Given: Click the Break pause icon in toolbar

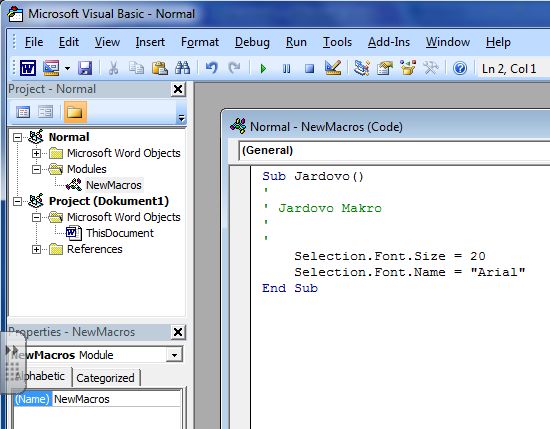Looking at the screenshot, I should pos(286,68).
